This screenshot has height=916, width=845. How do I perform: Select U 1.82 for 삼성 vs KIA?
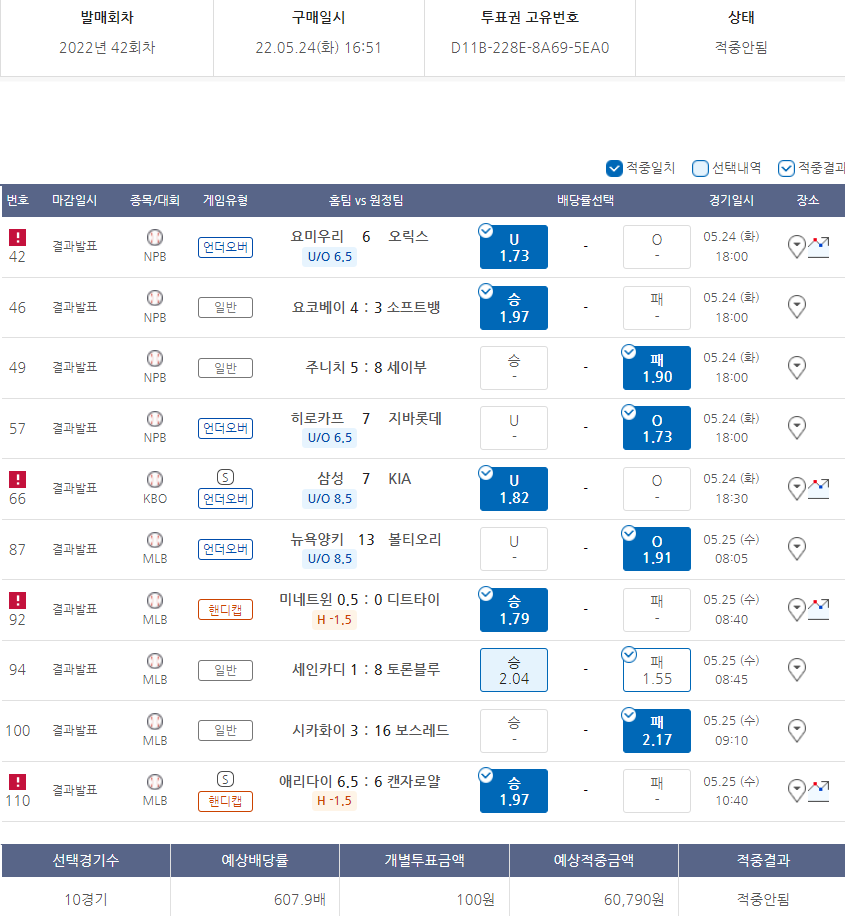click(514, 489)
